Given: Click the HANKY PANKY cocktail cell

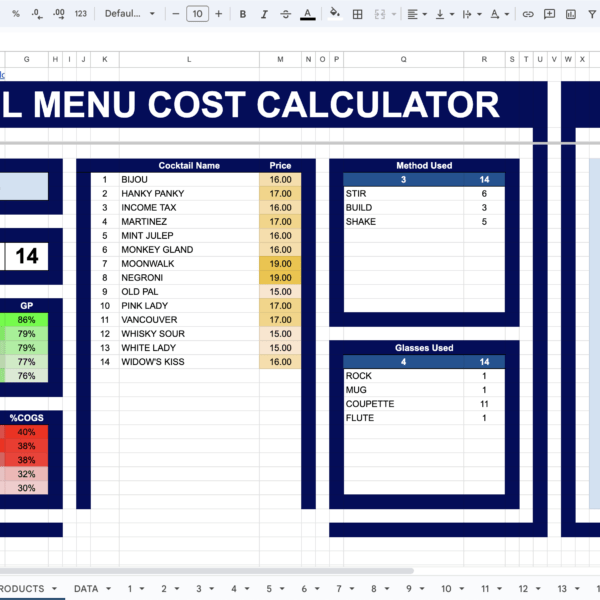Looking at the screenshot, I should click(x=189, y=194).
